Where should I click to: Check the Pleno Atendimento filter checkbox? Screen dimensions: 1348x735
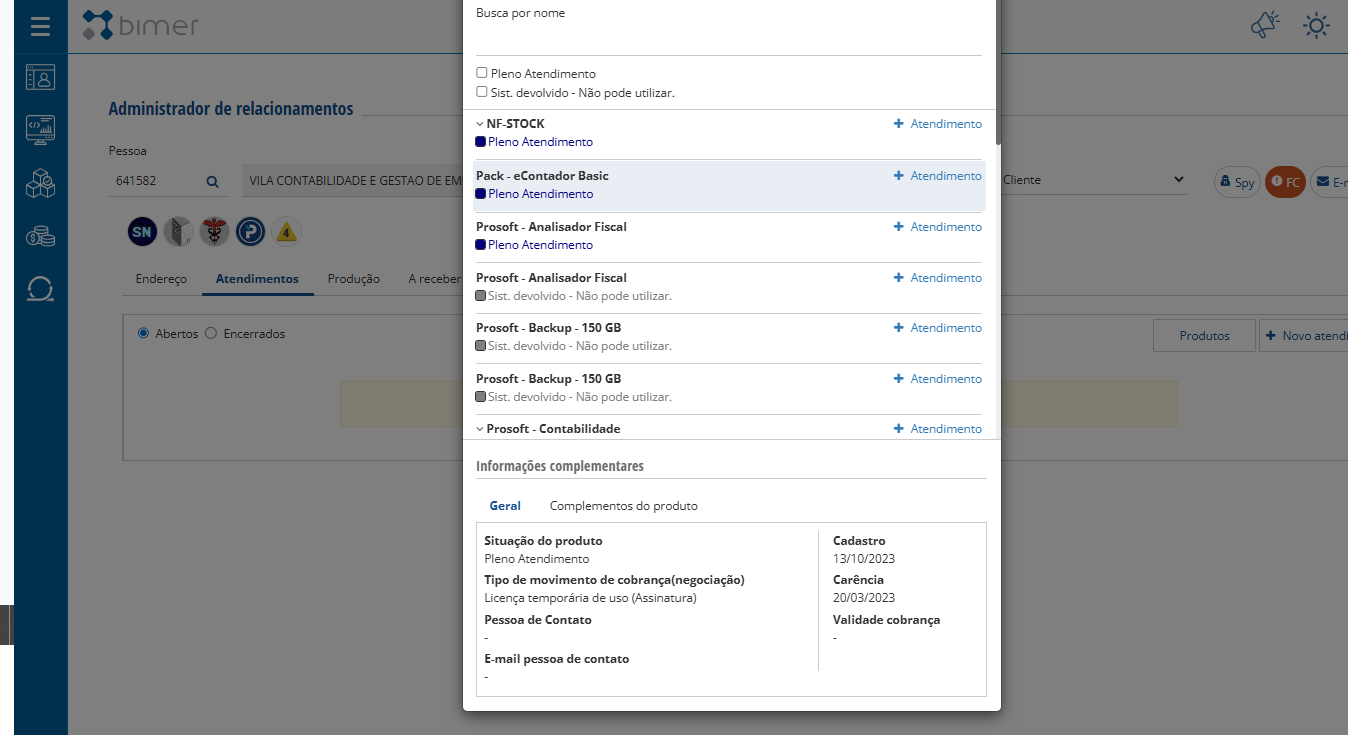pos(482,73)
